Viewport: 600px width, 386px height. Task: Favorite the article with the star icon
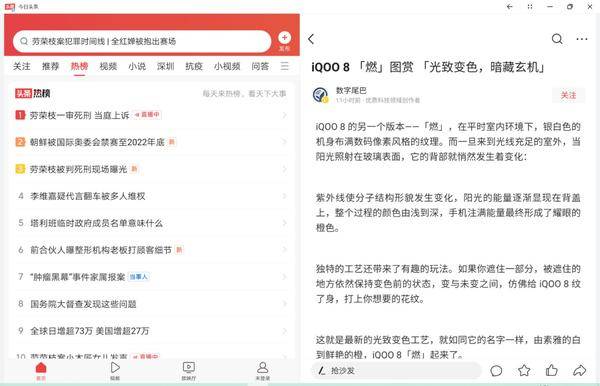tap(524, 370)
